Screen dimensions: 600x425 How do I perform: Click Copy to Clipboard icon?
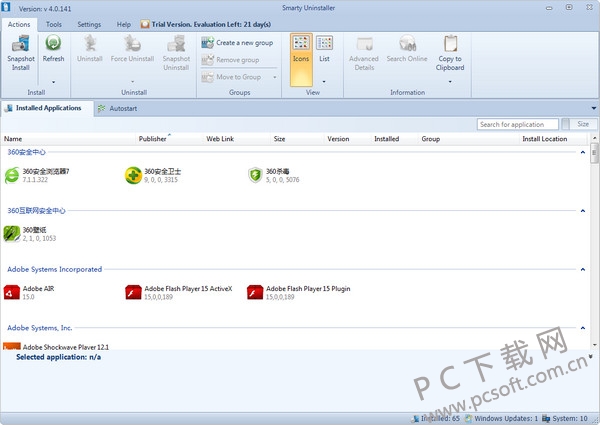coord(450,43)
